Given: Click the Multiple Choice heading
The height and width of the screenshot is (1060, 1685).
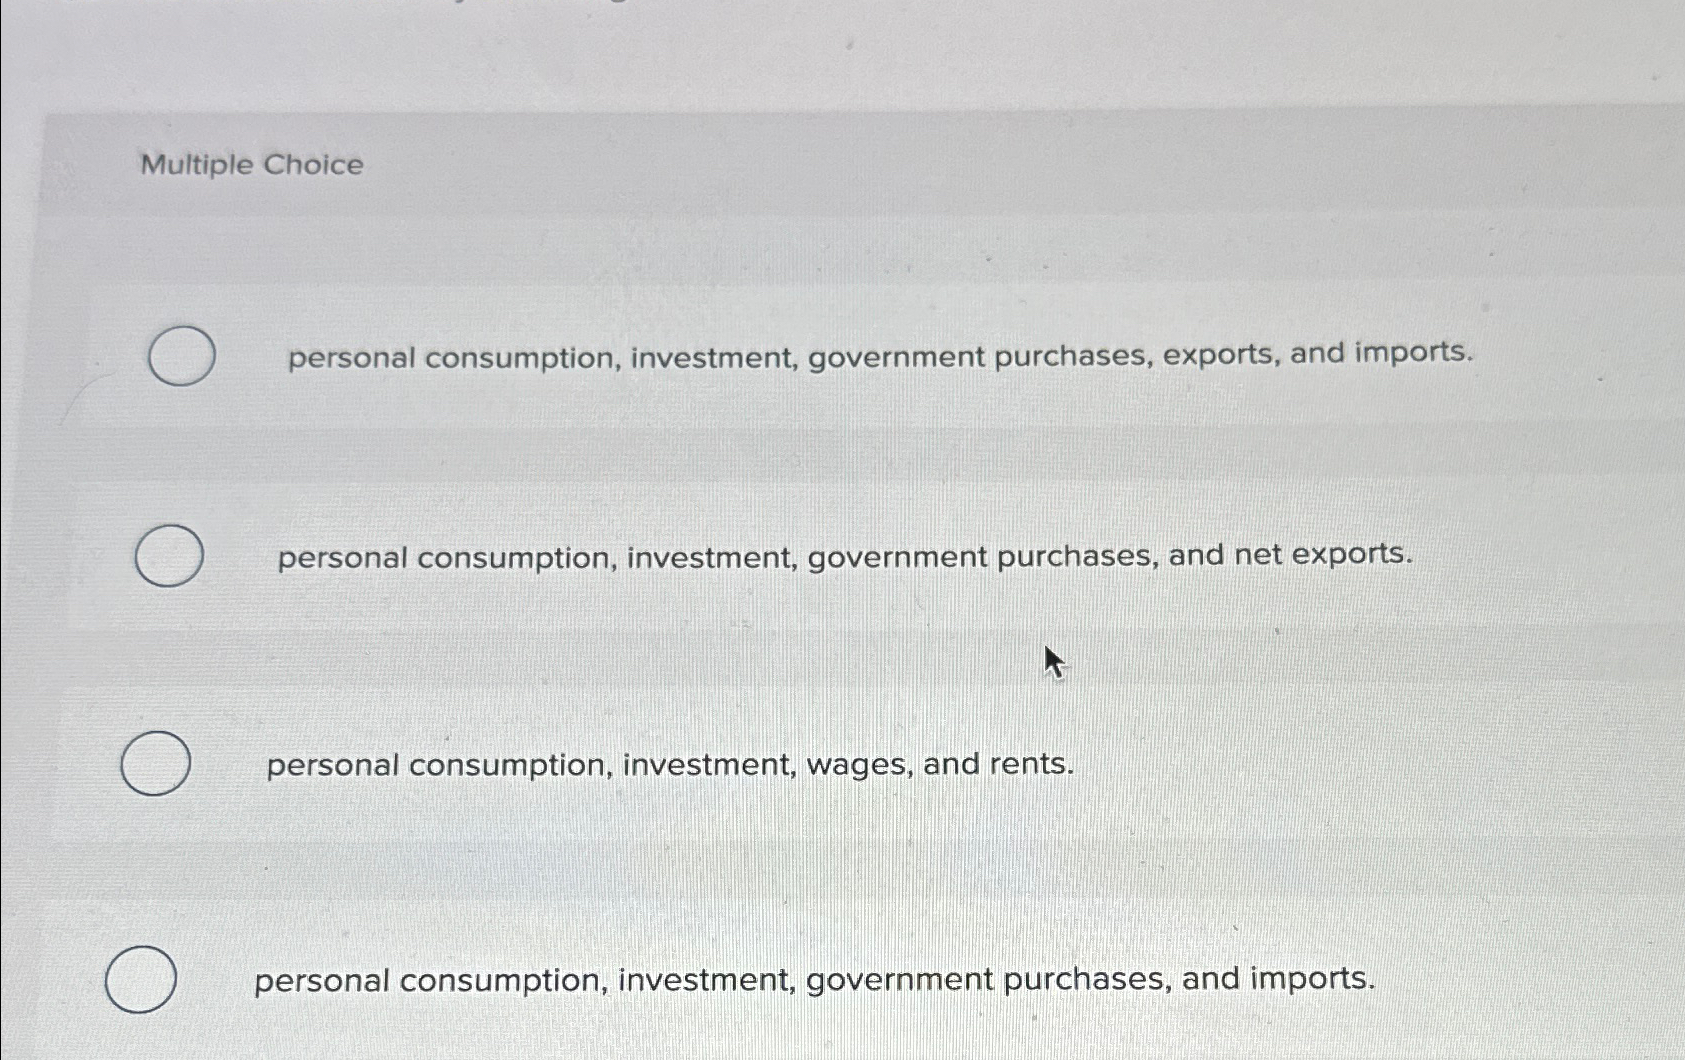Looking at the screenshot, I should [253, 165].
